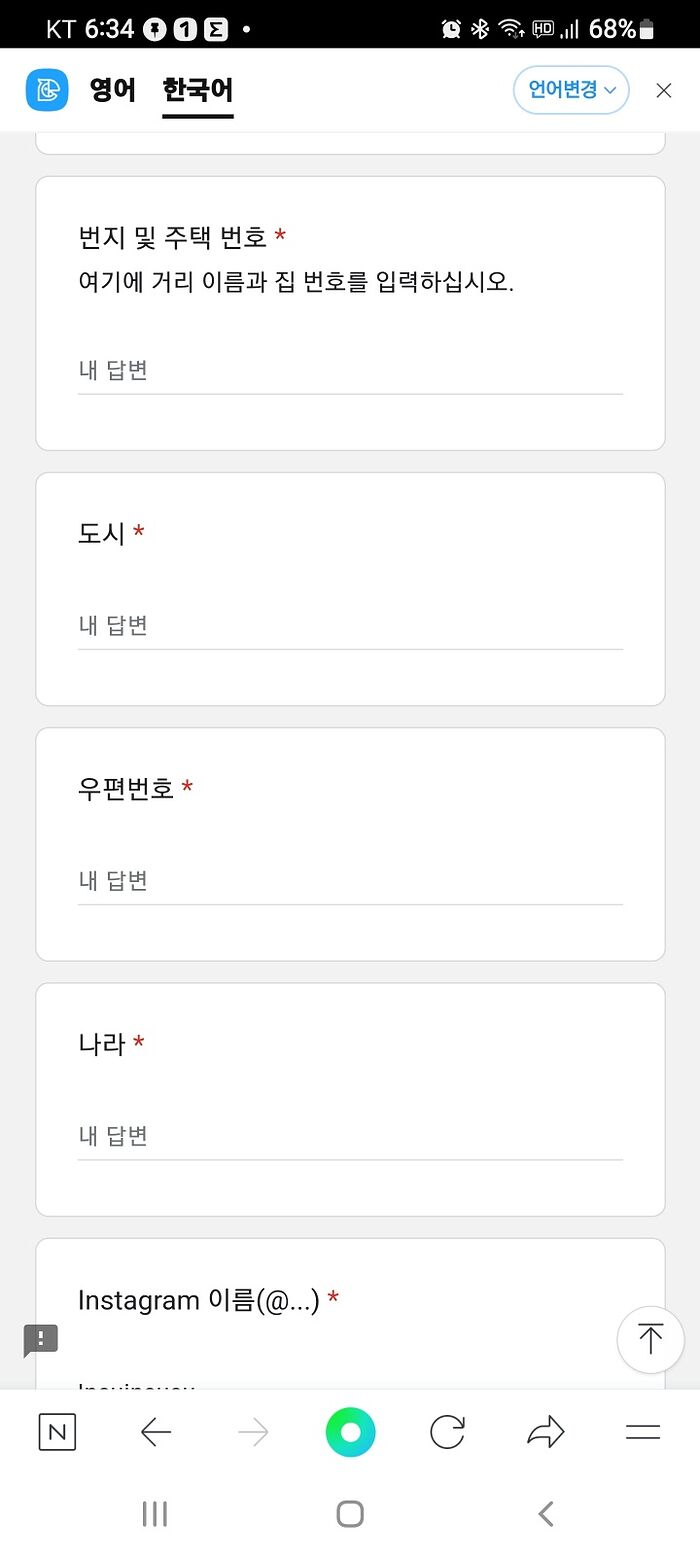Tap the feedback exclamation icon

coord(41,1340)
